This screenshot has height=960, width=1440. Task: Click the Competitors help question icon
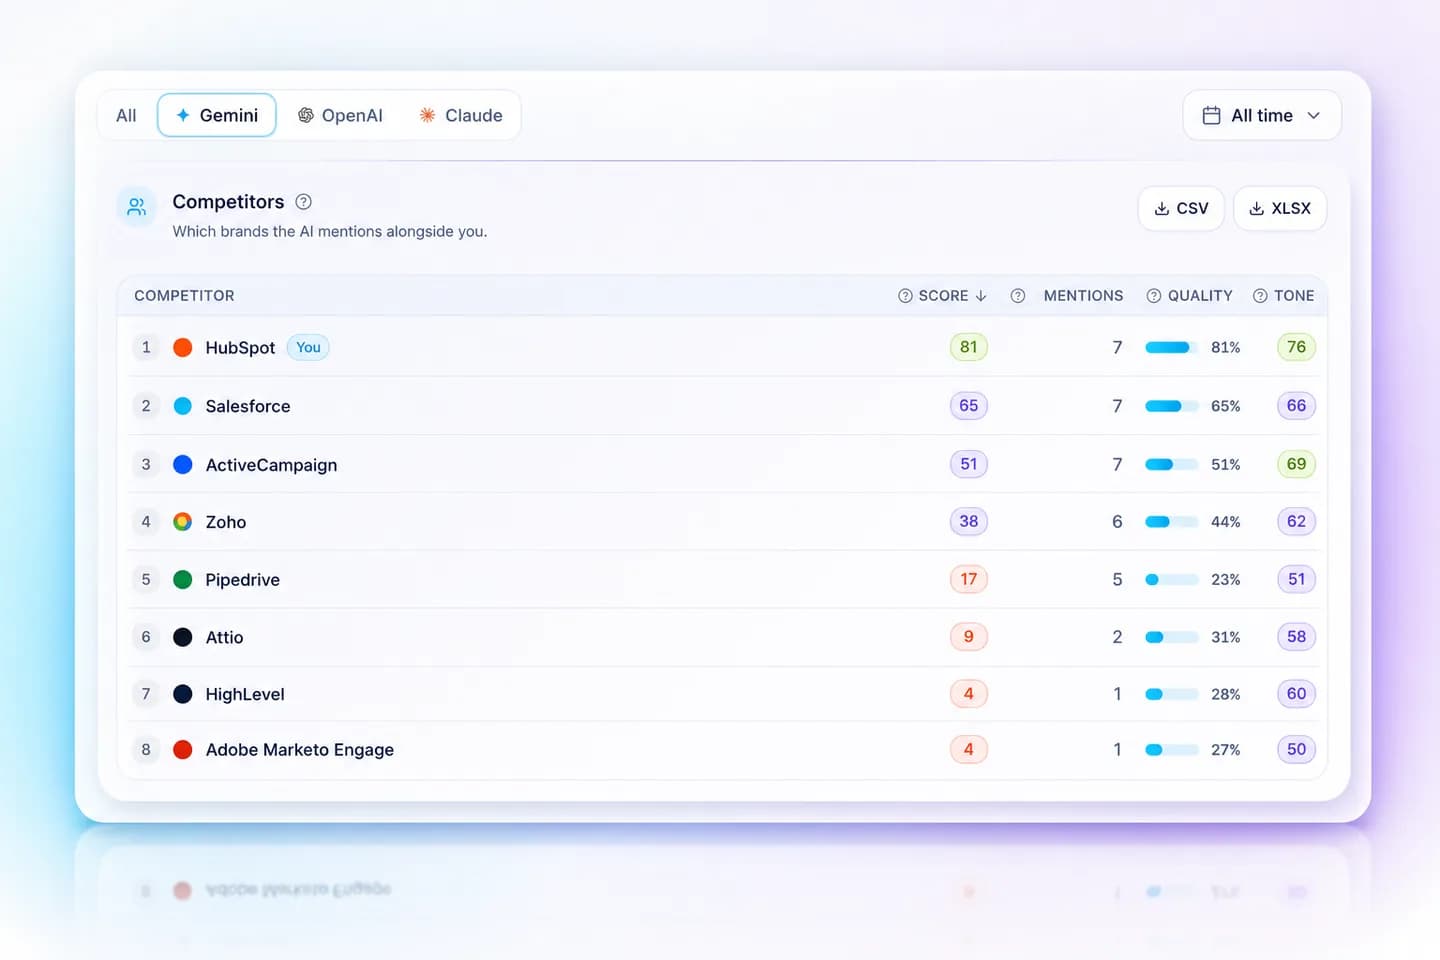pos(304,202)
